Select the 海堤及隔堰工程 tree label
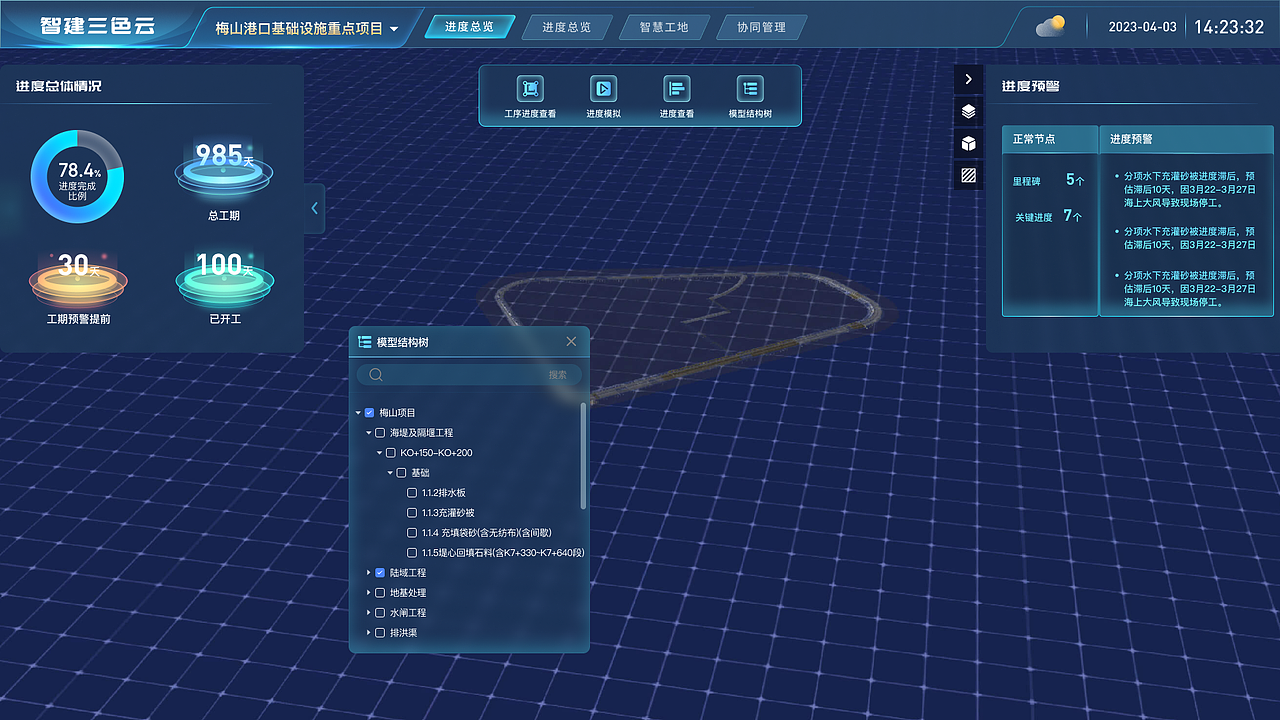The height and width of the screenshot is (720, 1280). tap(421, 433)
